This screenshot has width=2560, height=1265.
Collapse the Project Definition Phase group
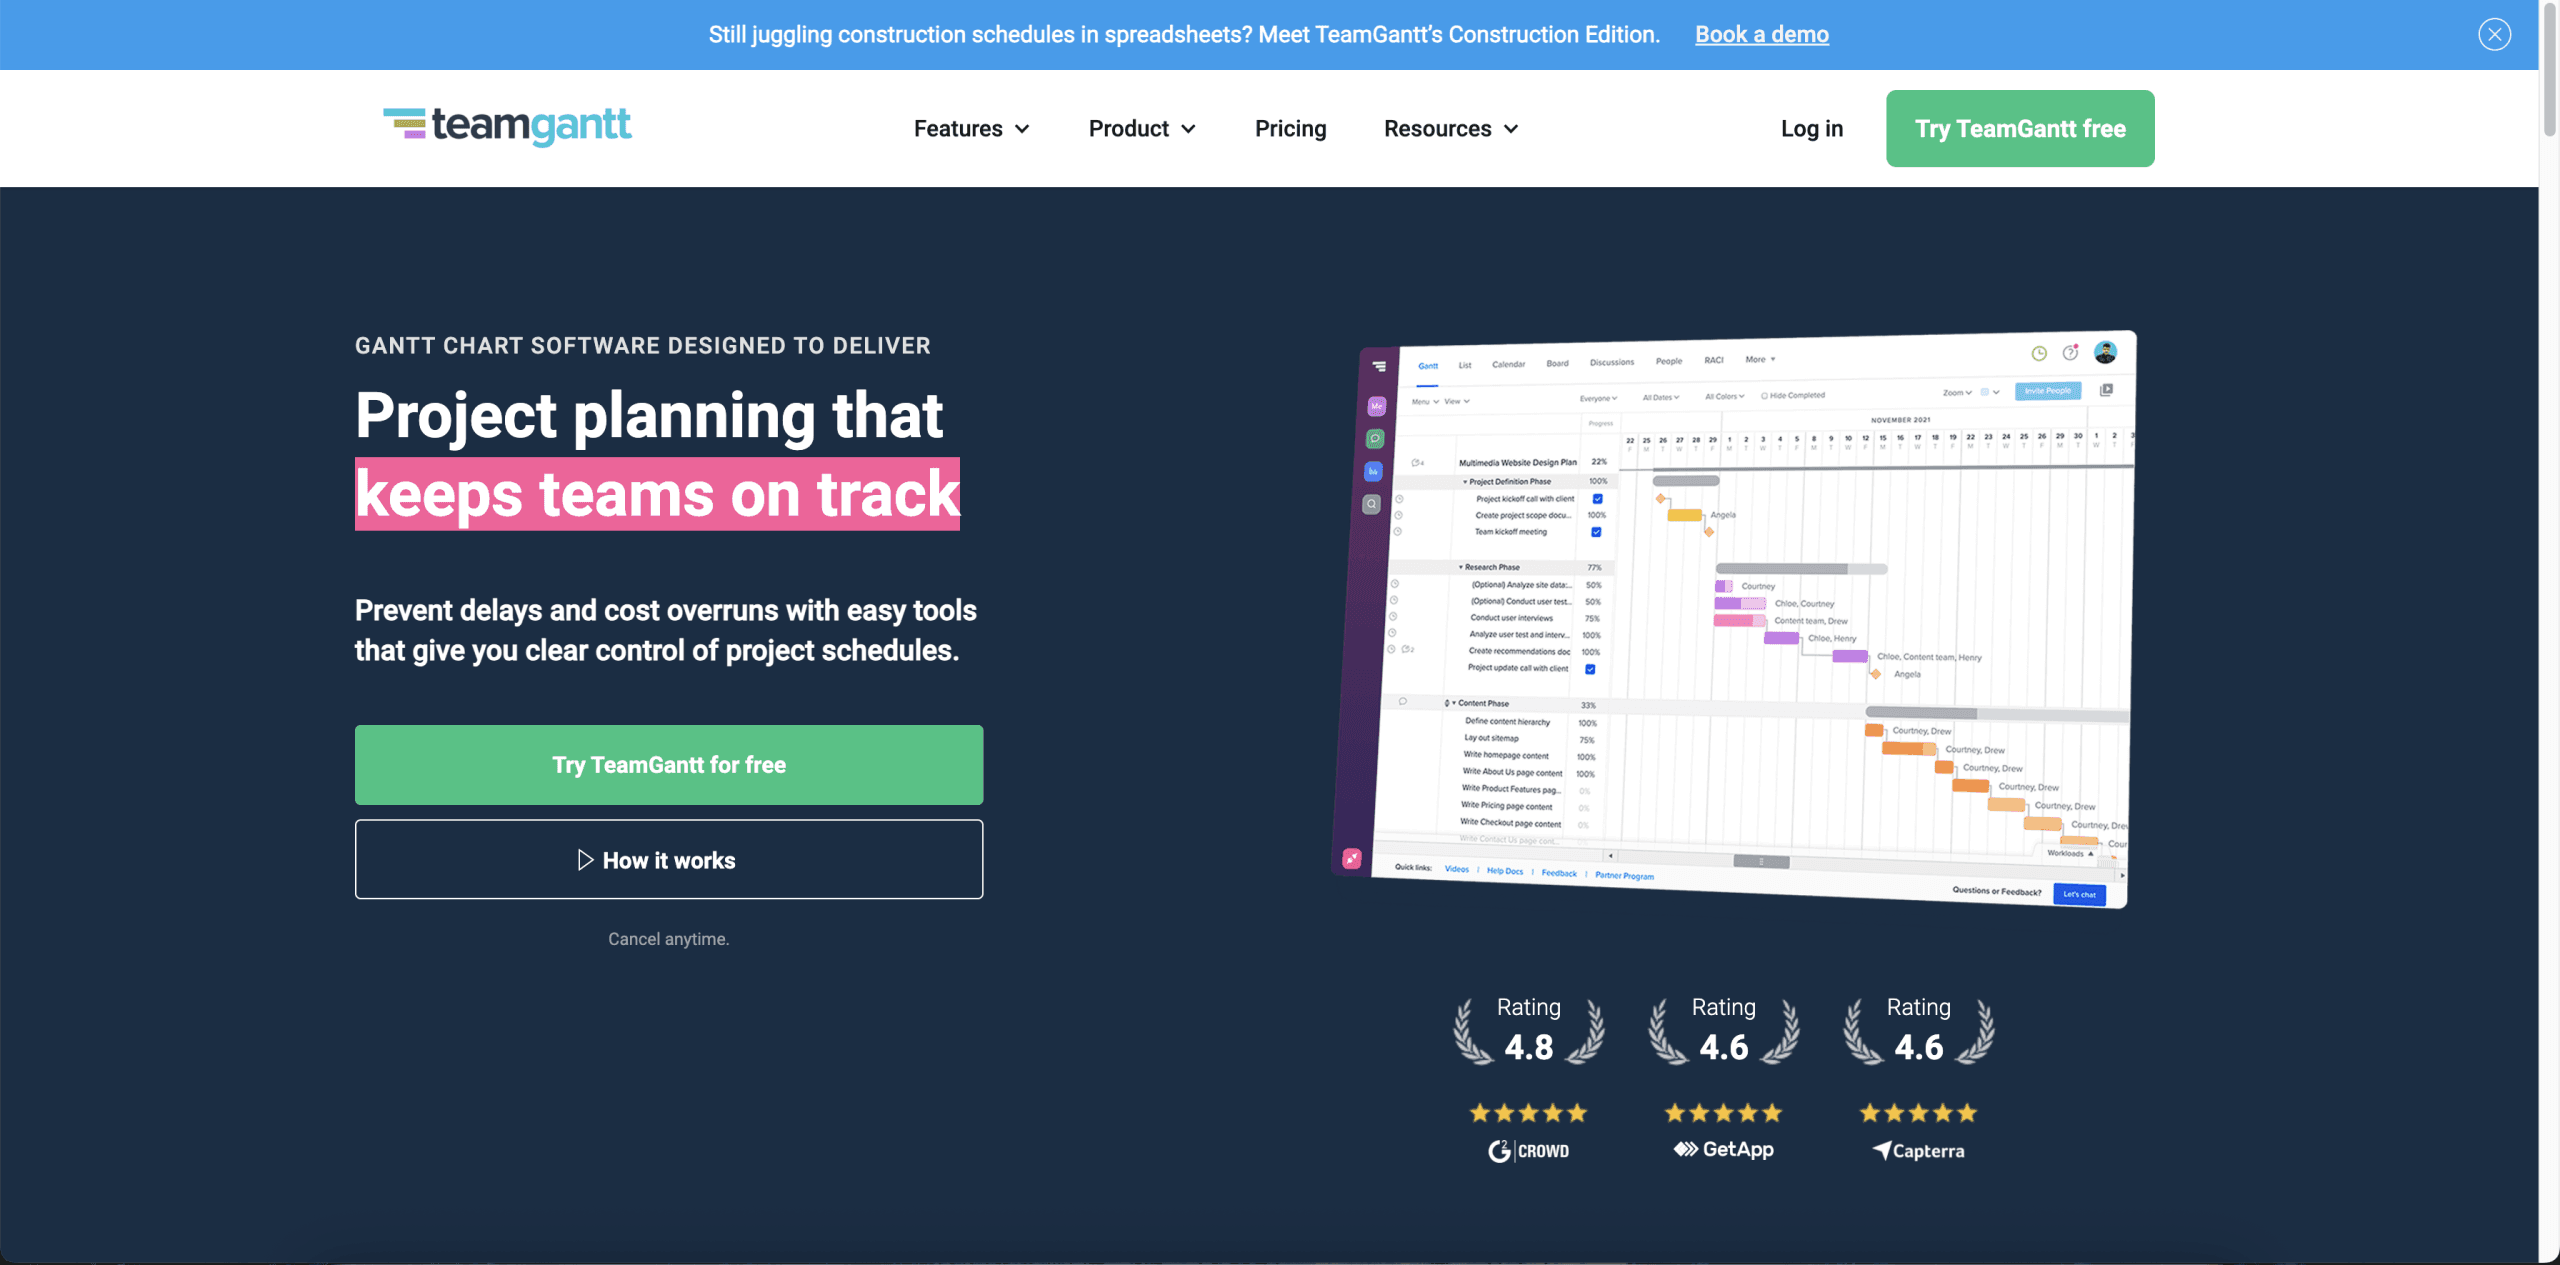(1465, 482)
